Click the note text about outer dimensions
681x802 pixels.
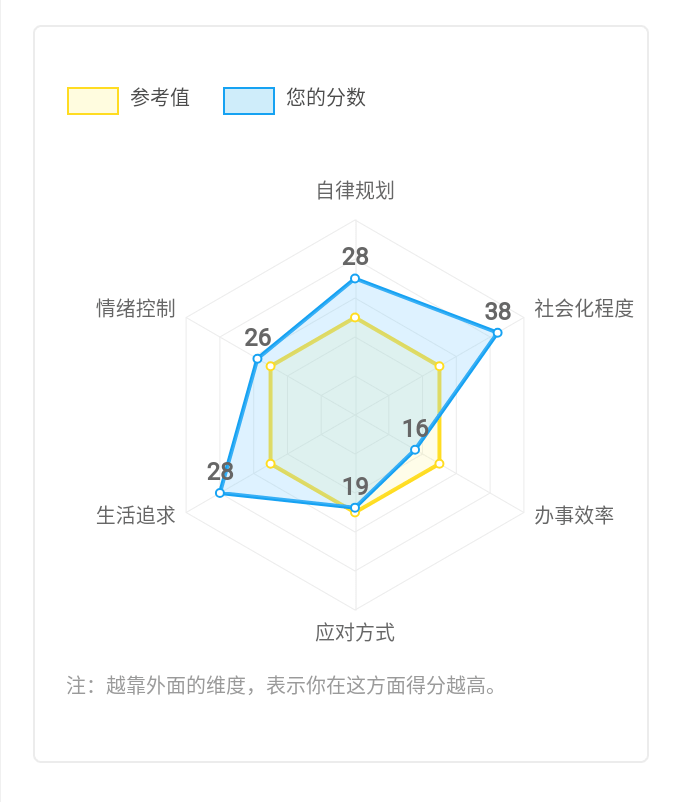coord(282,685)
